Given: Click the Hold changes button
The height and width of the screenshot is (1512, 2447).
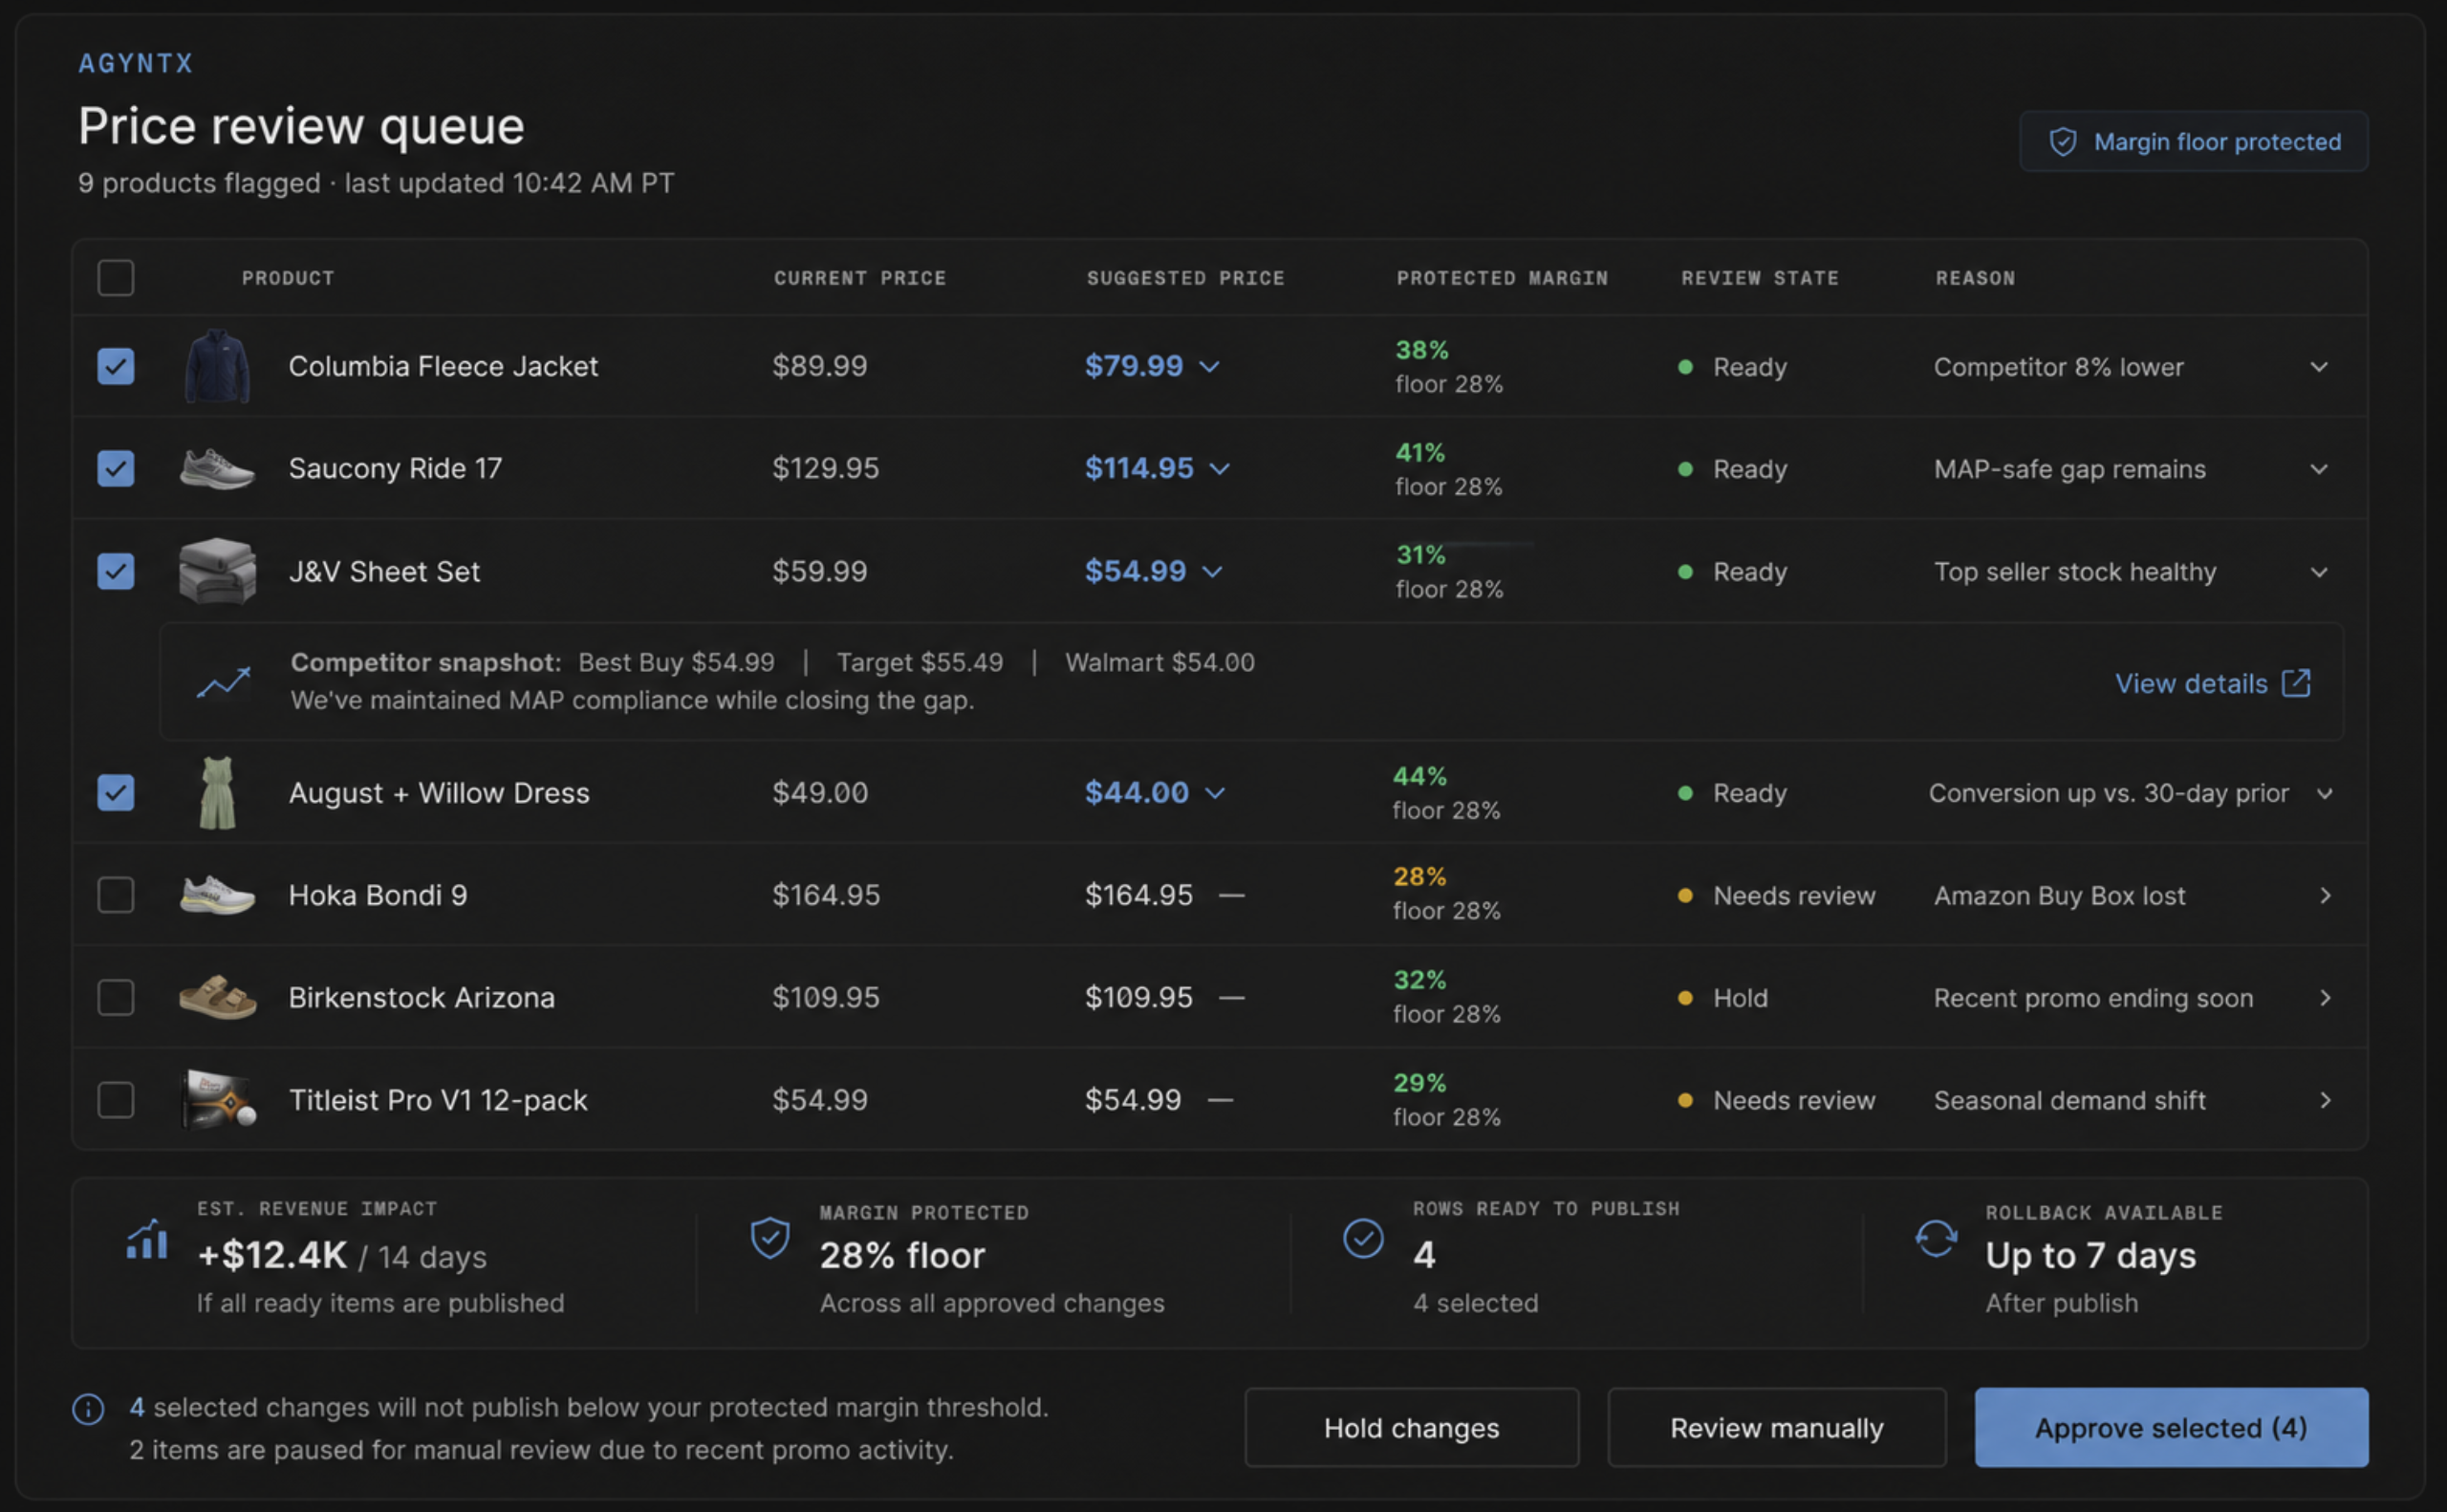Looking at the screenshot, I should (x=1412, y=1428).
